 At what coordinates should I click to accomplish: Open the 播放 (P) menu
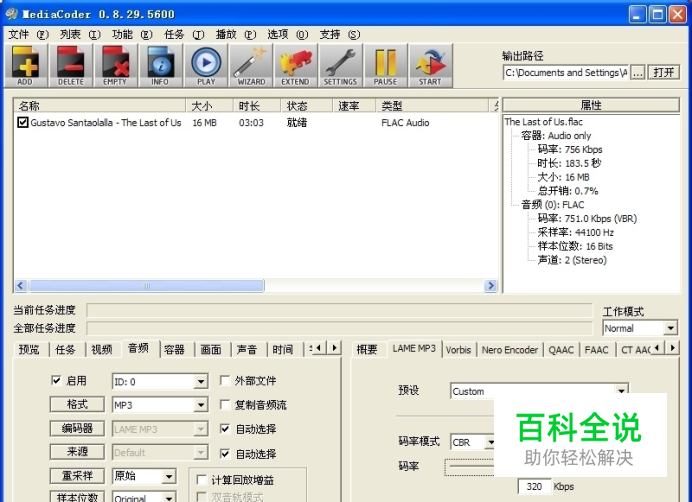click(x=236, y=34)
